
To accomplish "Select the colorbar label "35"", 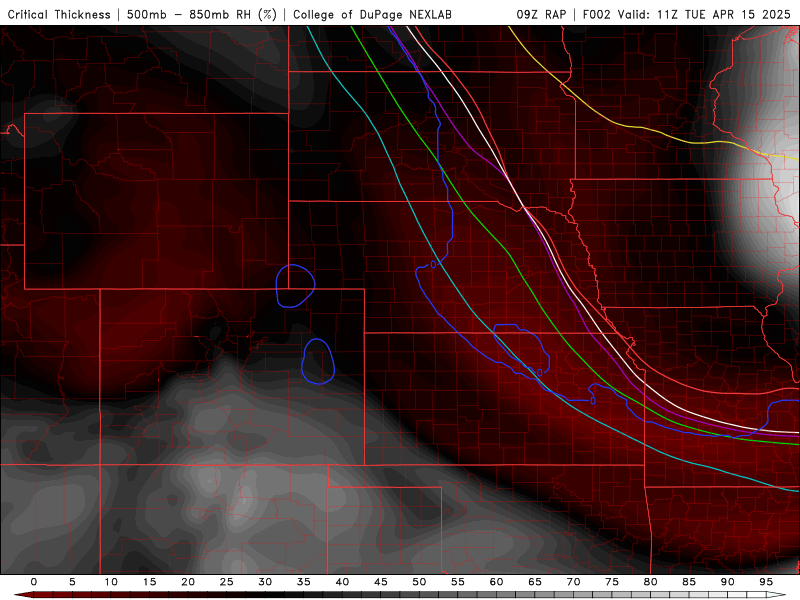I will pyautogui.click(x=304, y=582).
